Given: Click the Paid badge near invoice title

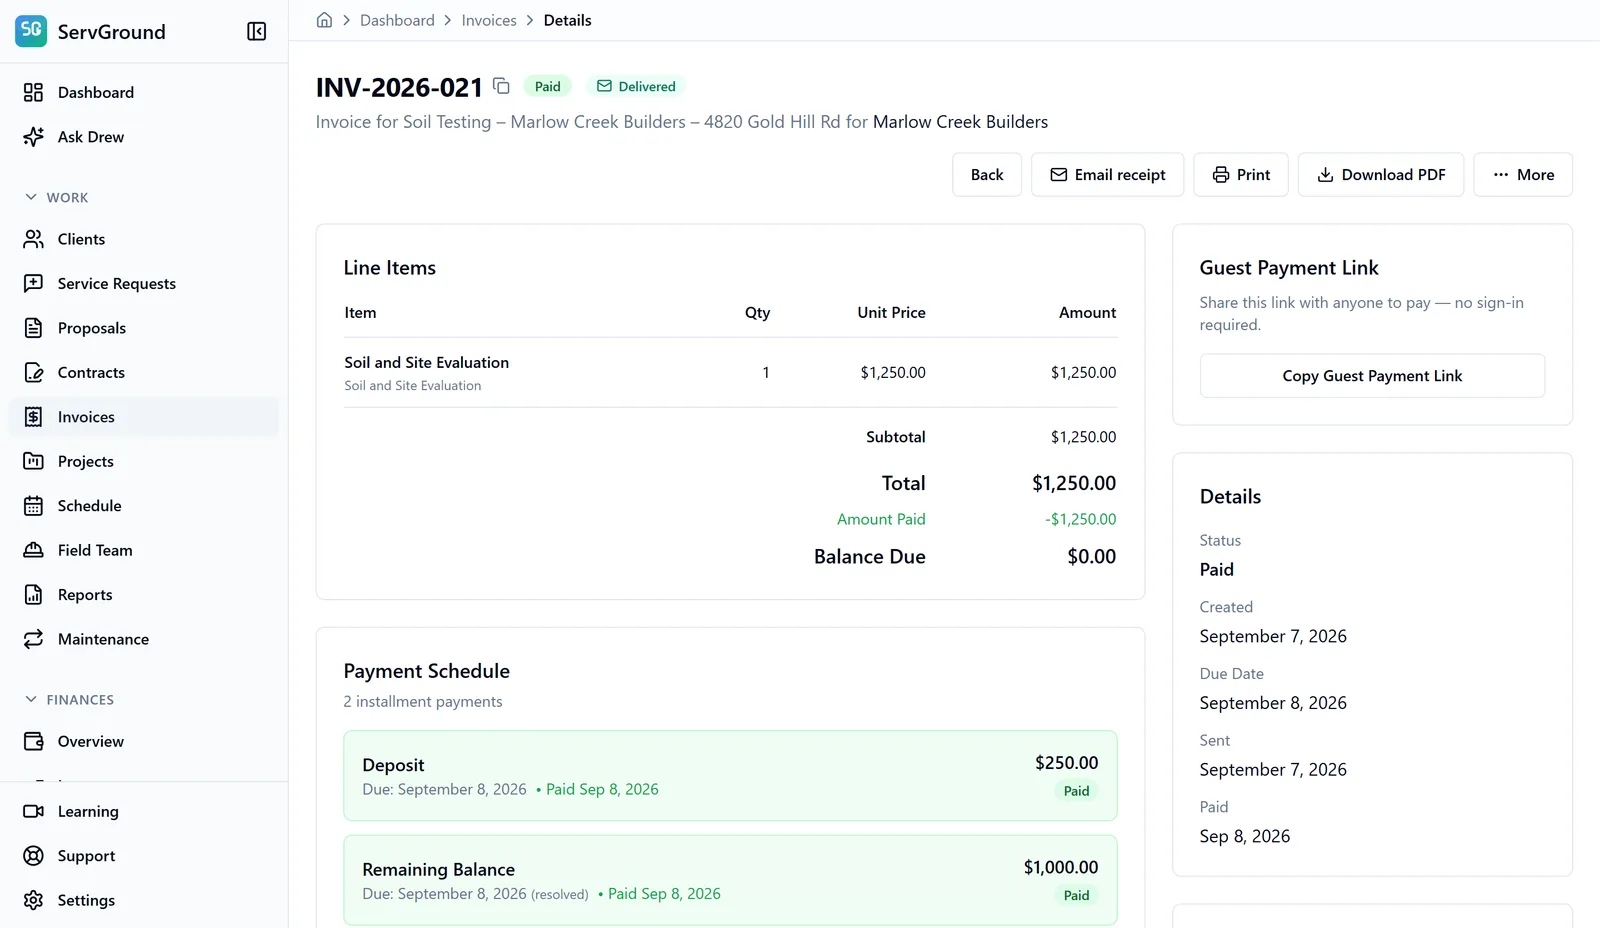Looking at the screenshot, I should [x=547, y=86].
